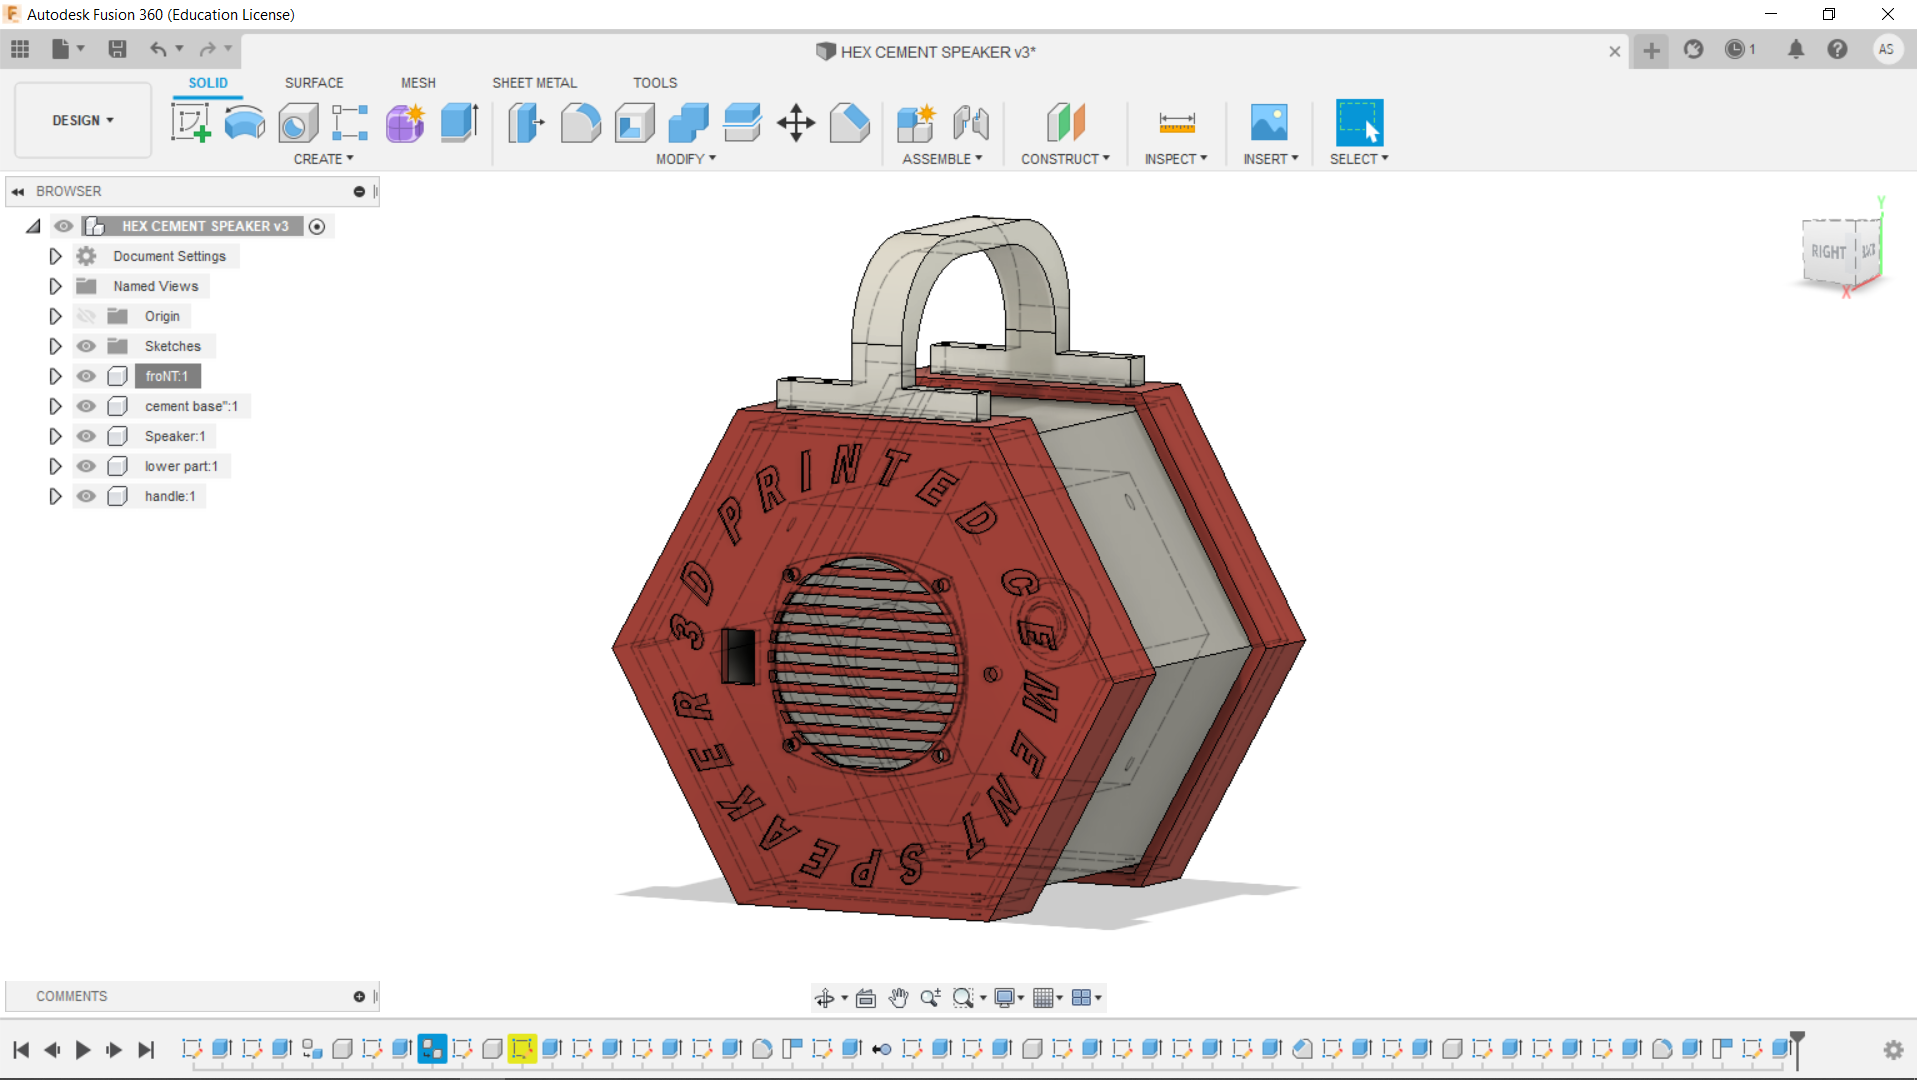1917x1080 pixels.
Task: Switch to the SHEET METAL tab
Action: (x=534, y=83)
